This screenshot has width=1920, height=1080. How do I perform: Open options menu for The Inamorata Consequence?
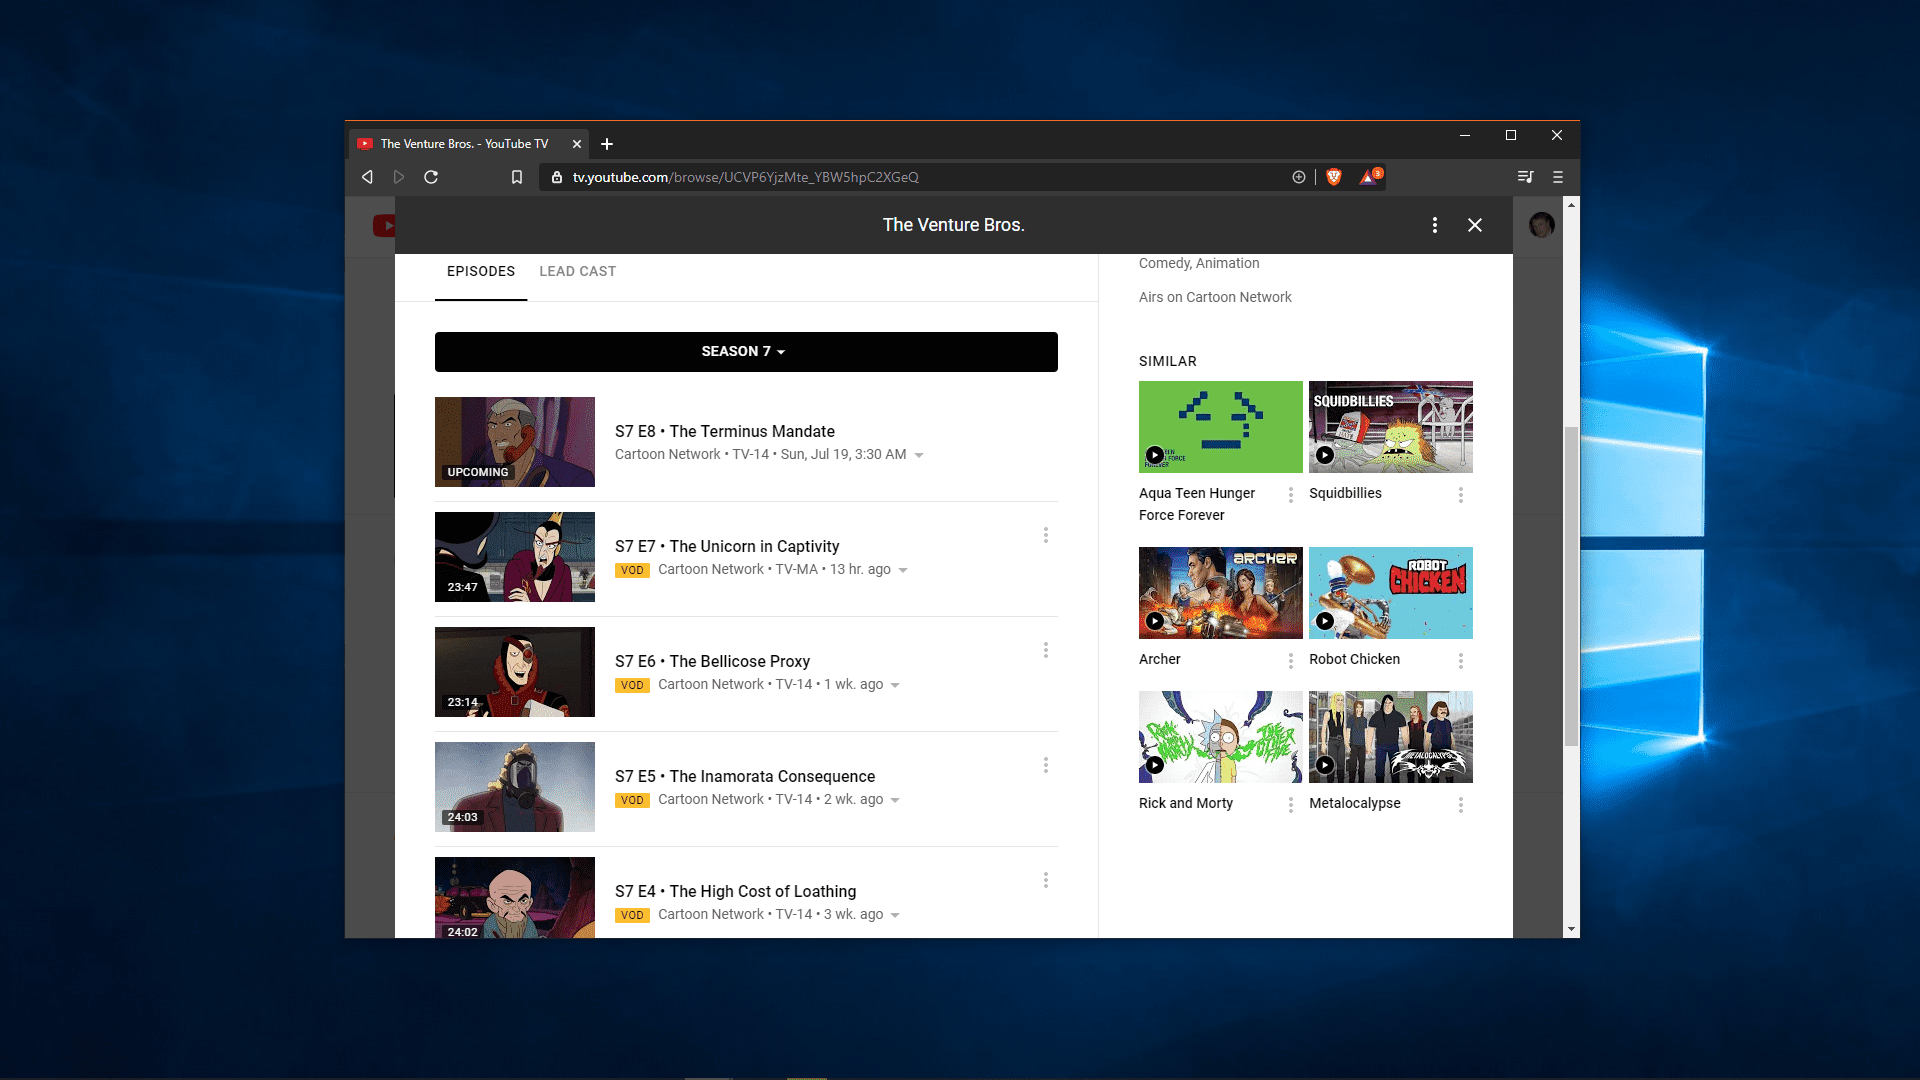[x=1046, y=765]
